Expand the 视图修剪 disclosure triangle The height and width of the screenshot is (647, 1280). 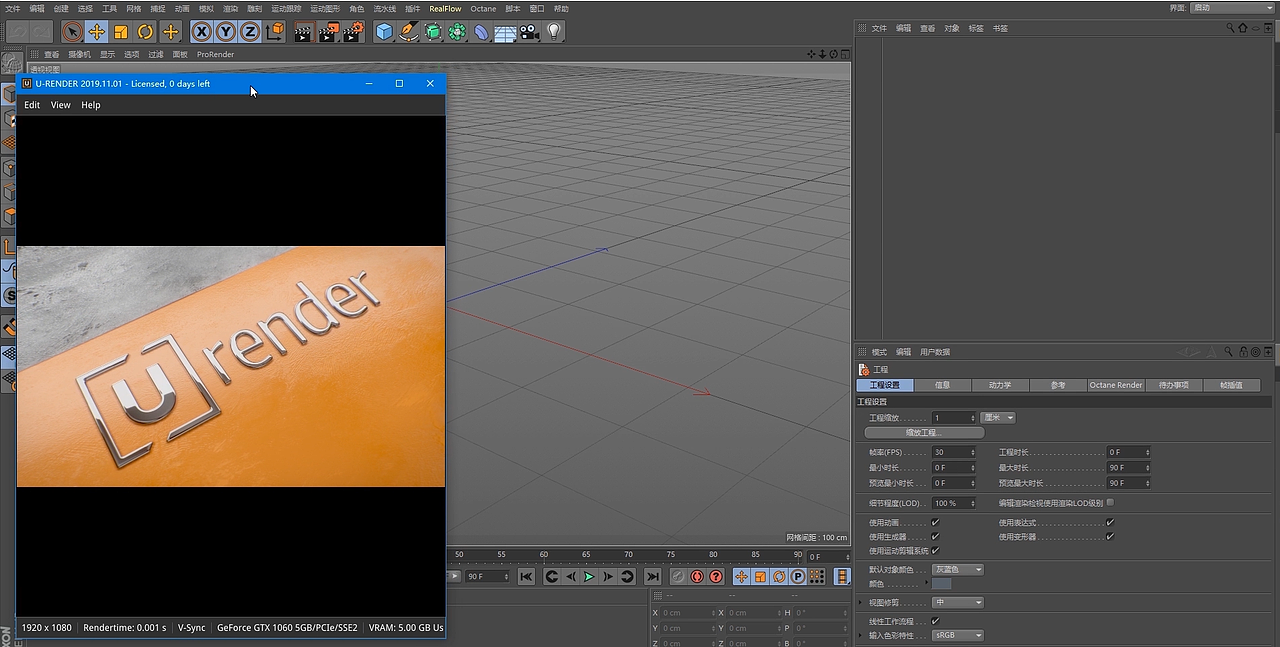pyautogui.click(x=862, y=603)
